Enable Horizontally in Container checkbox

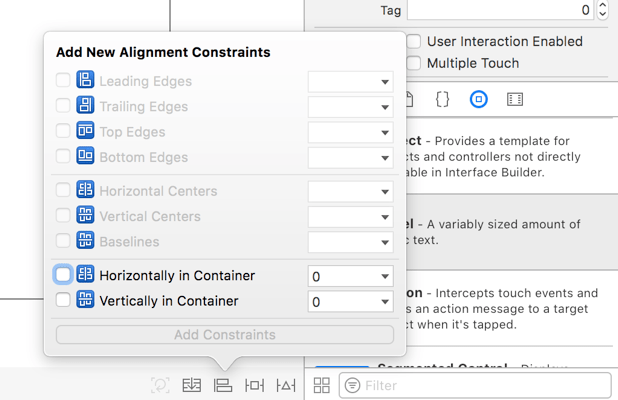(x=63, y=275)
